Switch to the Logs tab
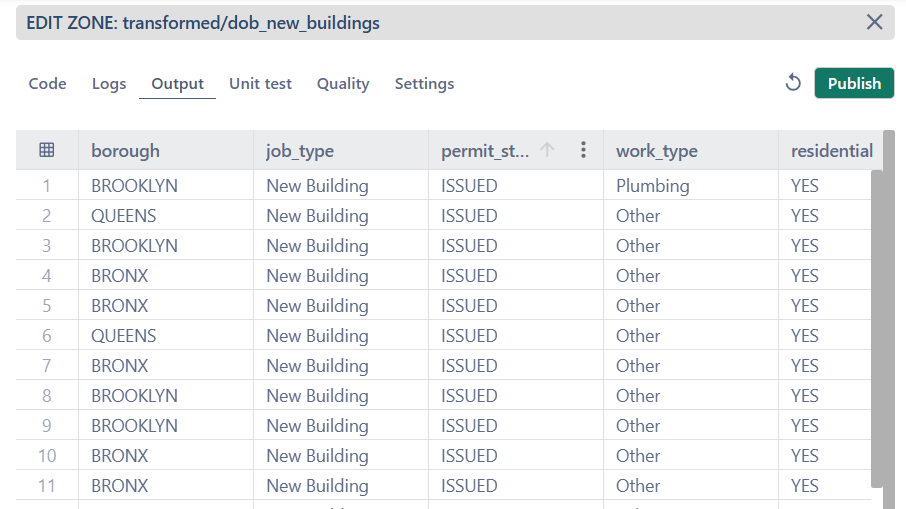 (x=109, y=84)
